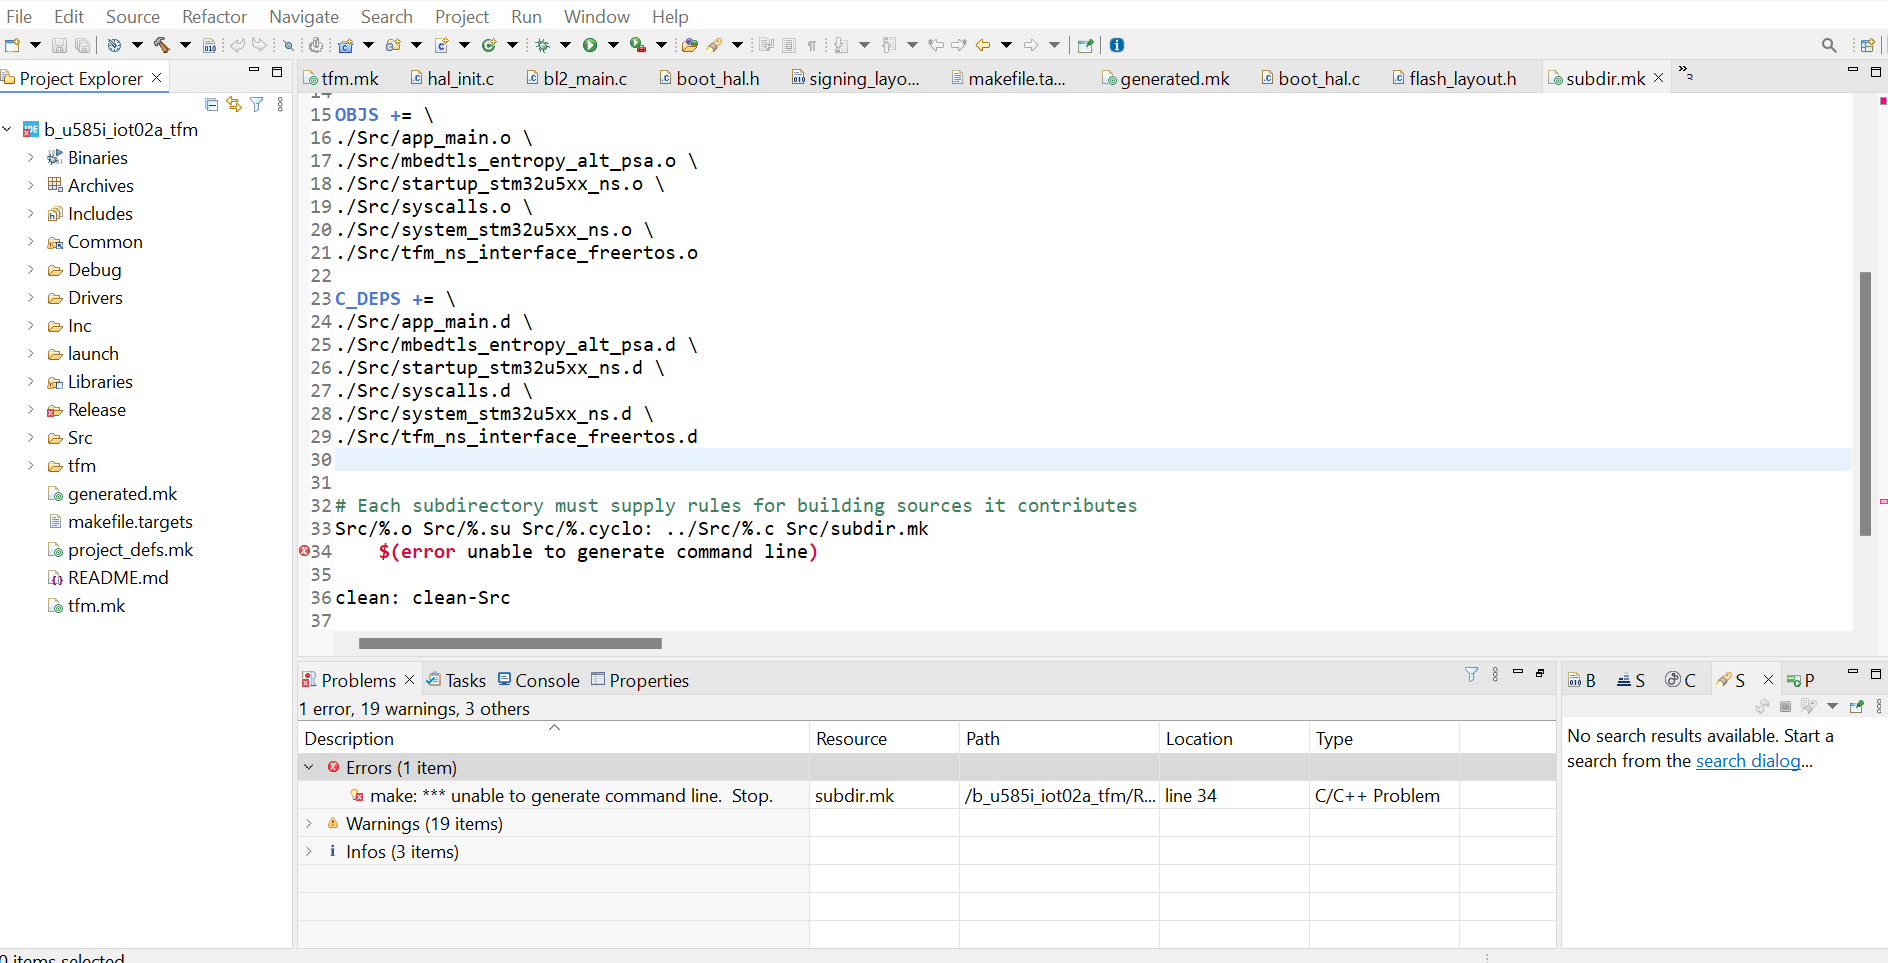Open the top-right search magnifier
Screen dimensions: 1888x963
tap(1830, 45)
